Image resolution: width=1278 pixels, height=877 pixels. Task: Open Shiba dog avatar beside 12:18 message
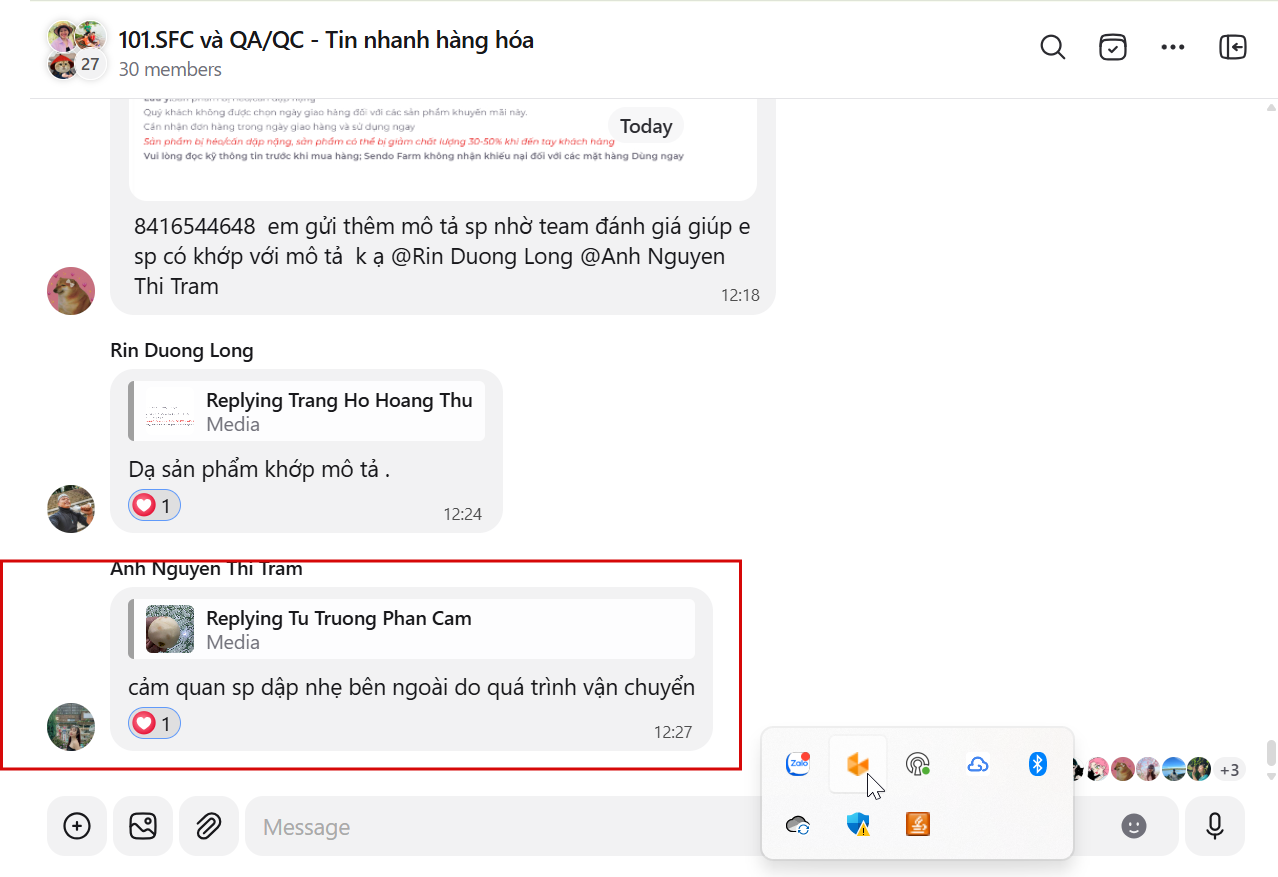coord(71,291)
